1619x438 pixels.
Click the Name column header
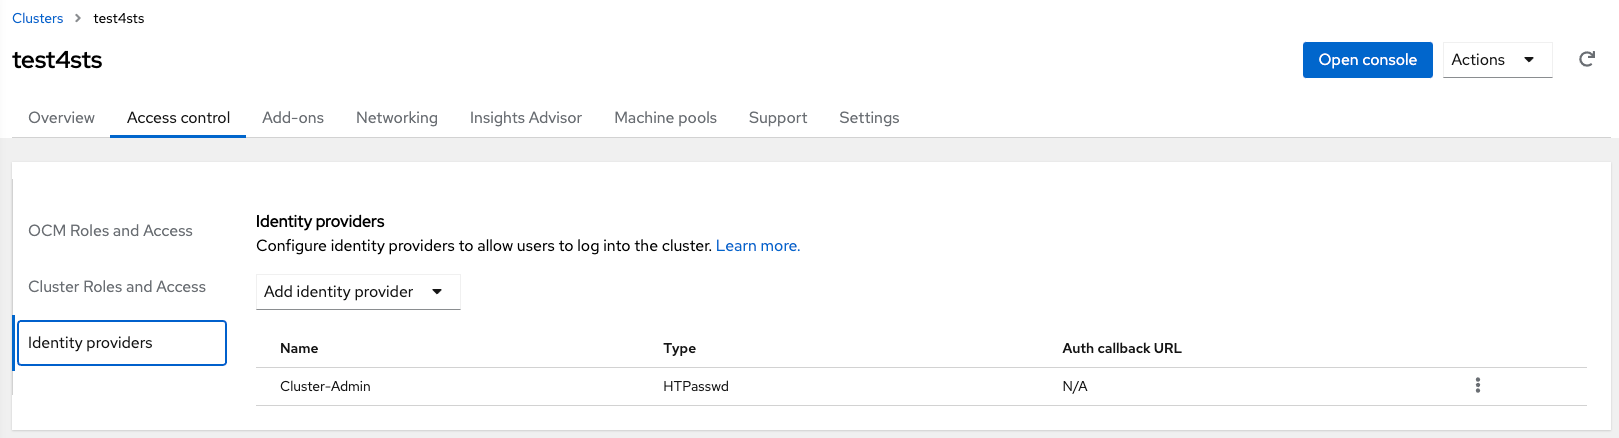pyautogui.click(x=299, y=349)
